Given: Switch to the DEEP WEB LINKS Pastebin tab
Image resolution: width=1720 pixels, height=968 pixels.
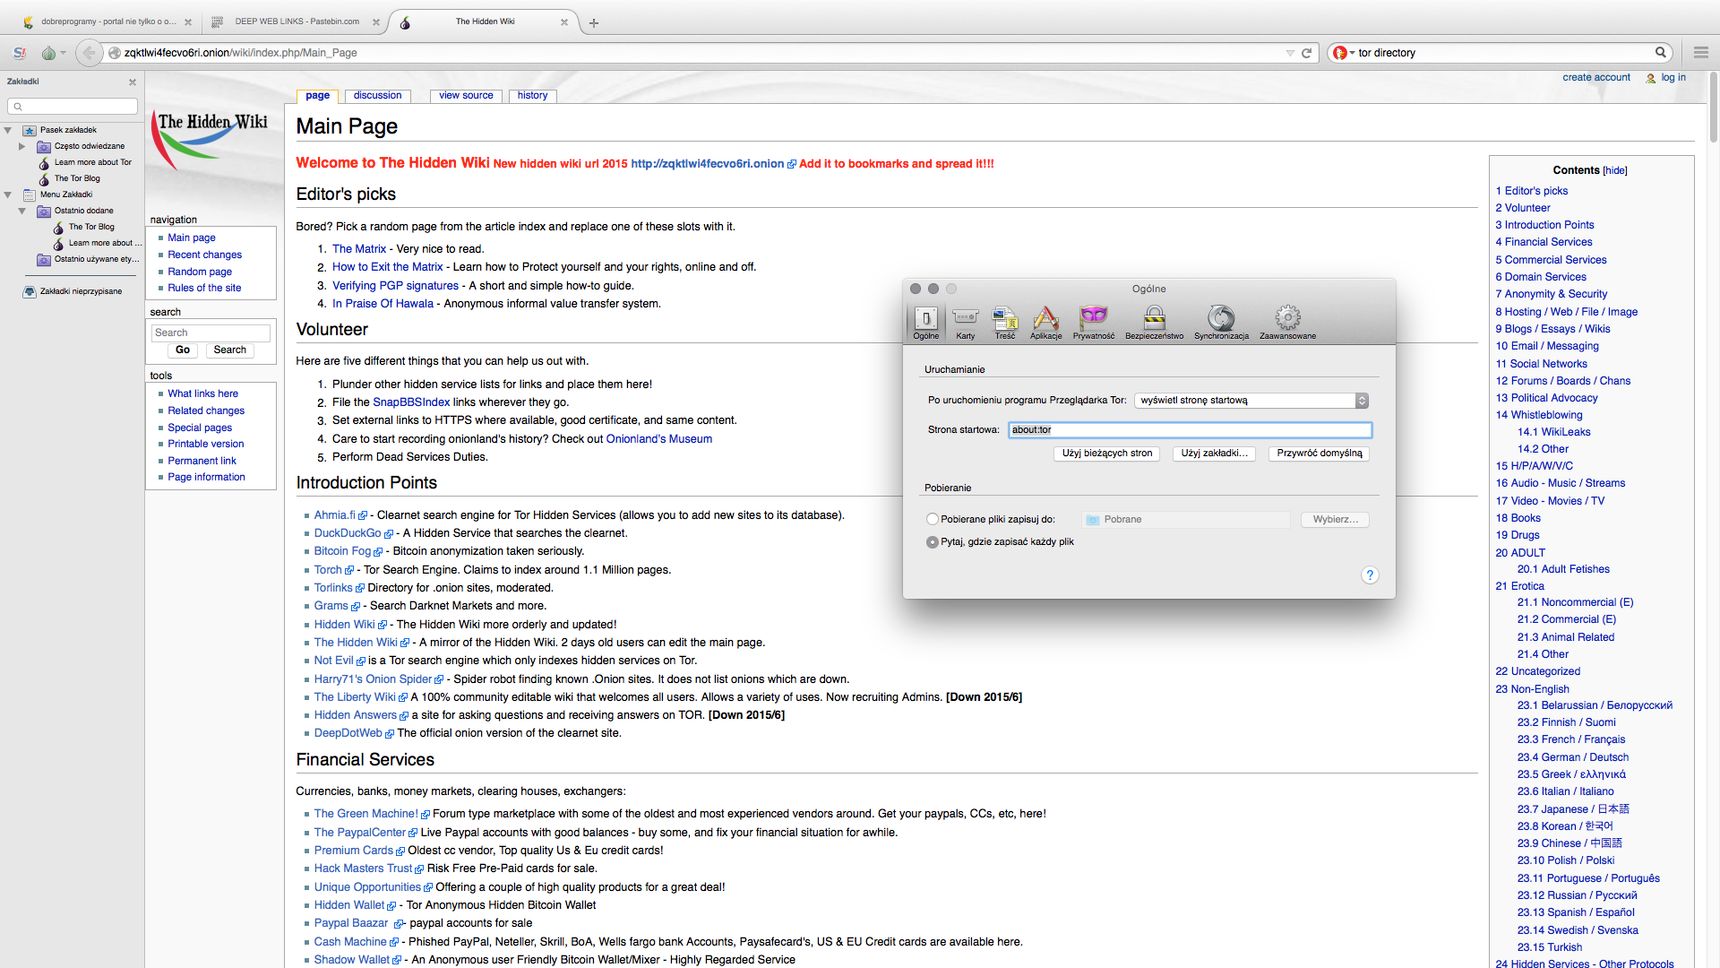Looking at the screenshot, I should pyautogui.click(x=295, y=21).
